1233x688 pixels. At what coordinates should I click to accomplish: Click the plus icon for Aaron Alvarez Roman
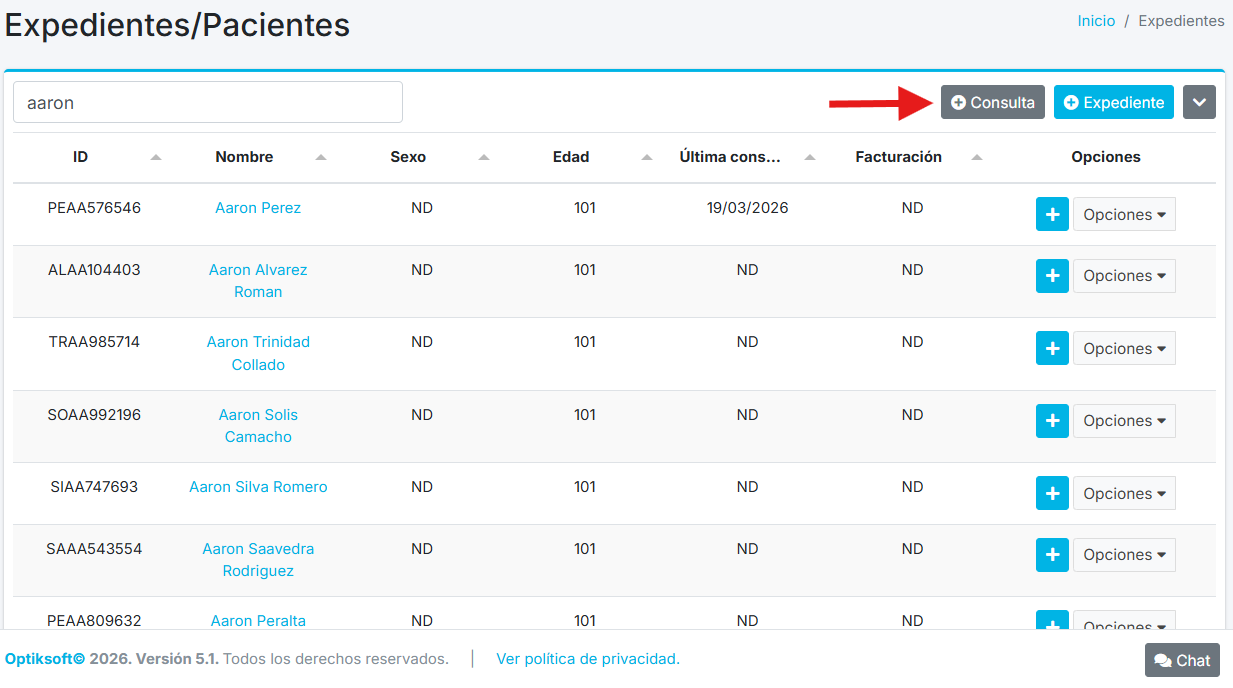coord(1052,276)
